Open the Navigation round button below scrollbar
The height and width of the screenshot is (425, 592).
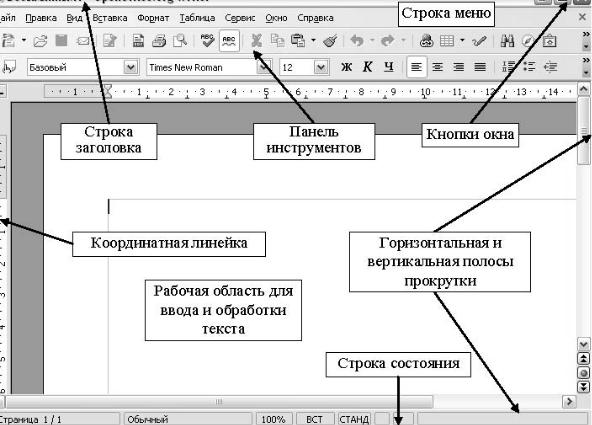coord(584,373)
